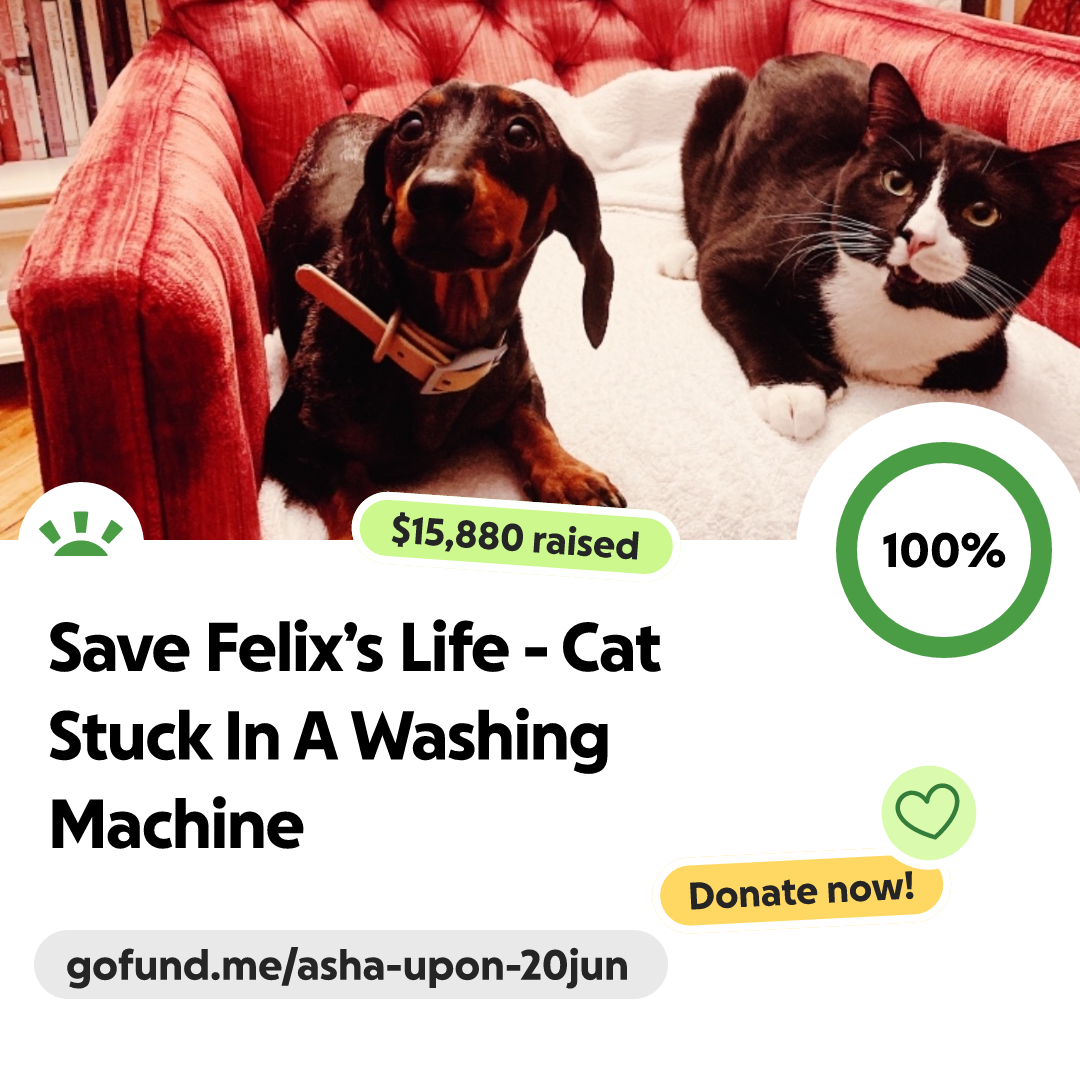Click the Donate now! button
This screenshot has height=1080, width=1080.
coord(801,892)
